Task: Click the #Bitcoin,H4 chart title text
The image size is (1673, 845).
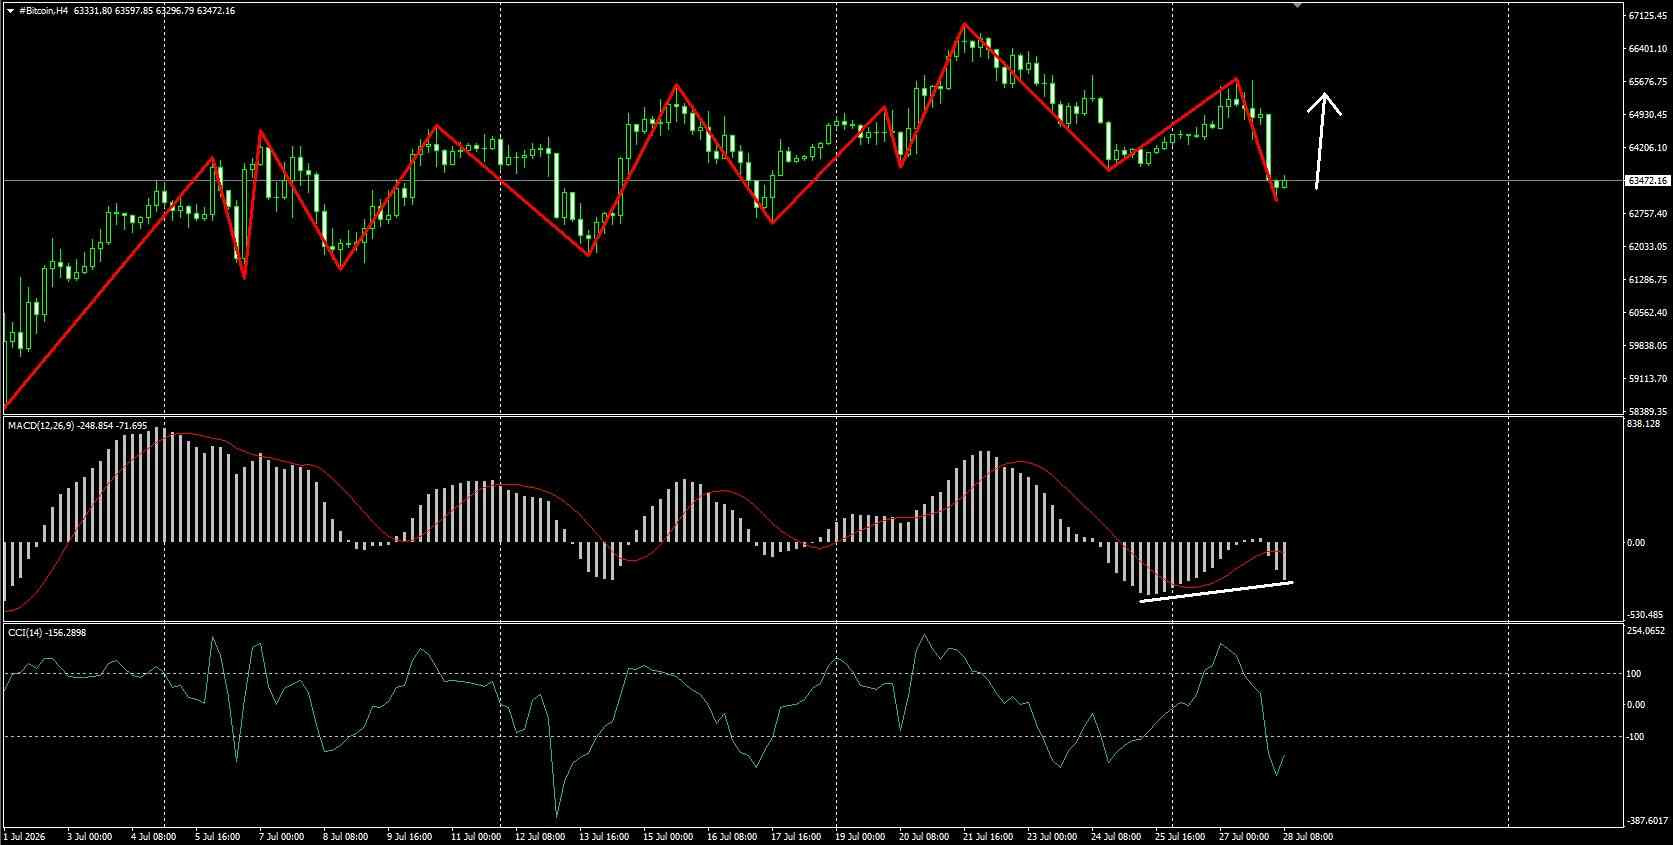Action: 44,10
